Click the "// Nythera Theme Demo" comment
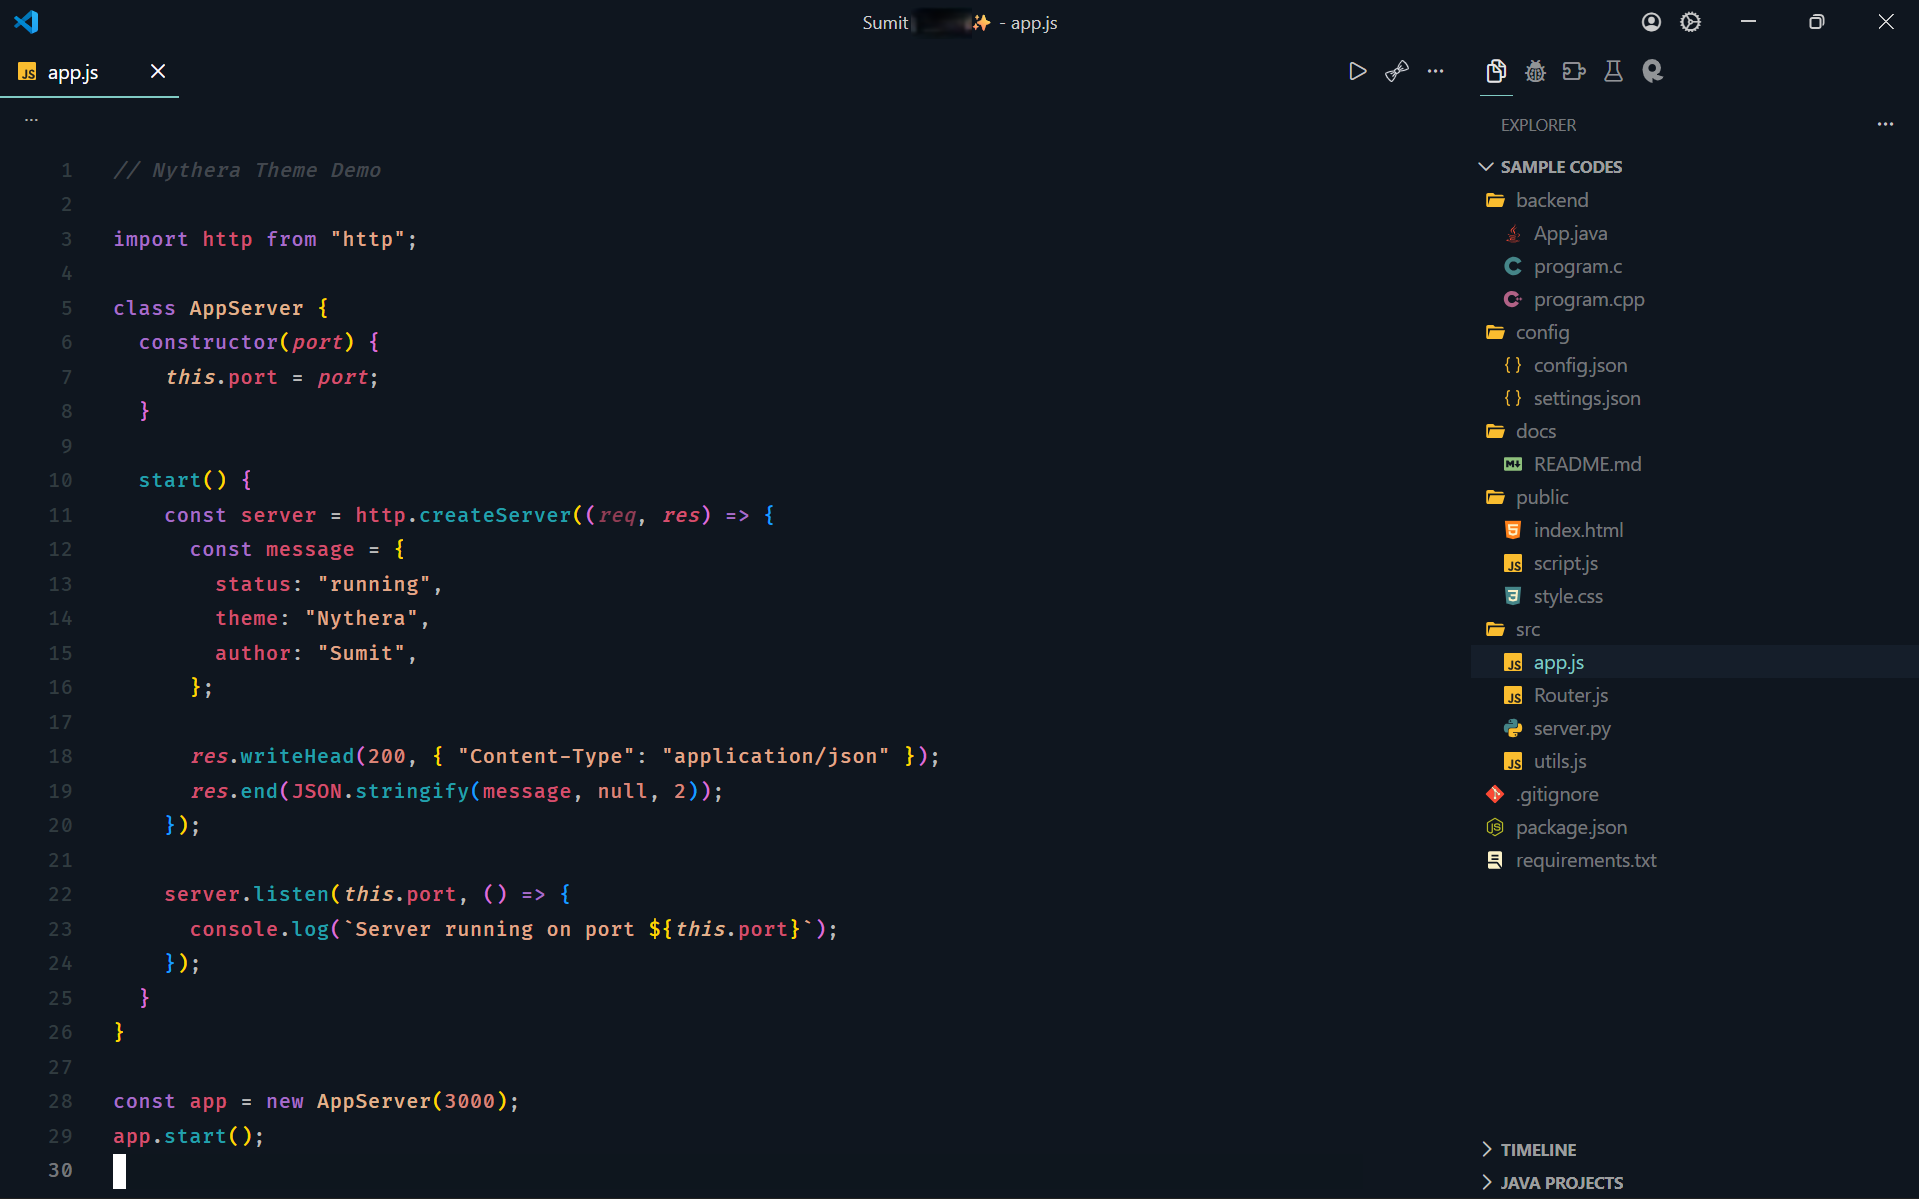 tap(247, 170)
